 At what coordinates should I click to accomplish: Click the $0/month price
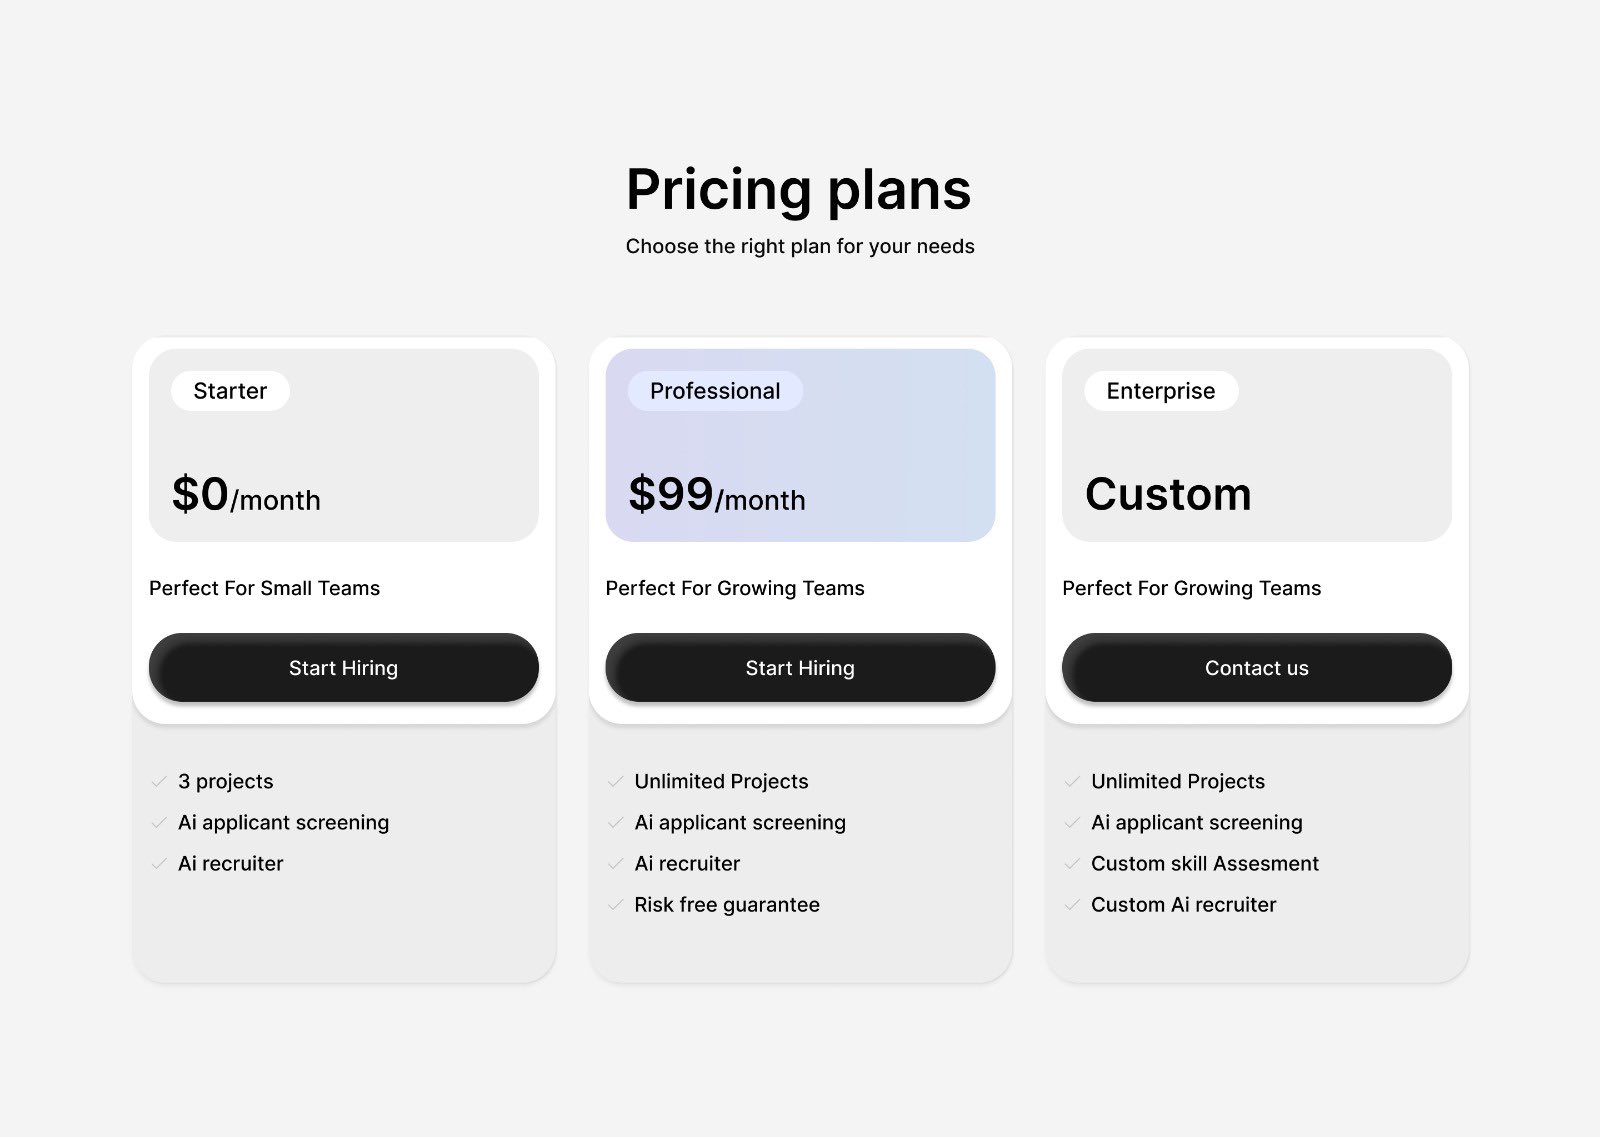click(246, 495)
